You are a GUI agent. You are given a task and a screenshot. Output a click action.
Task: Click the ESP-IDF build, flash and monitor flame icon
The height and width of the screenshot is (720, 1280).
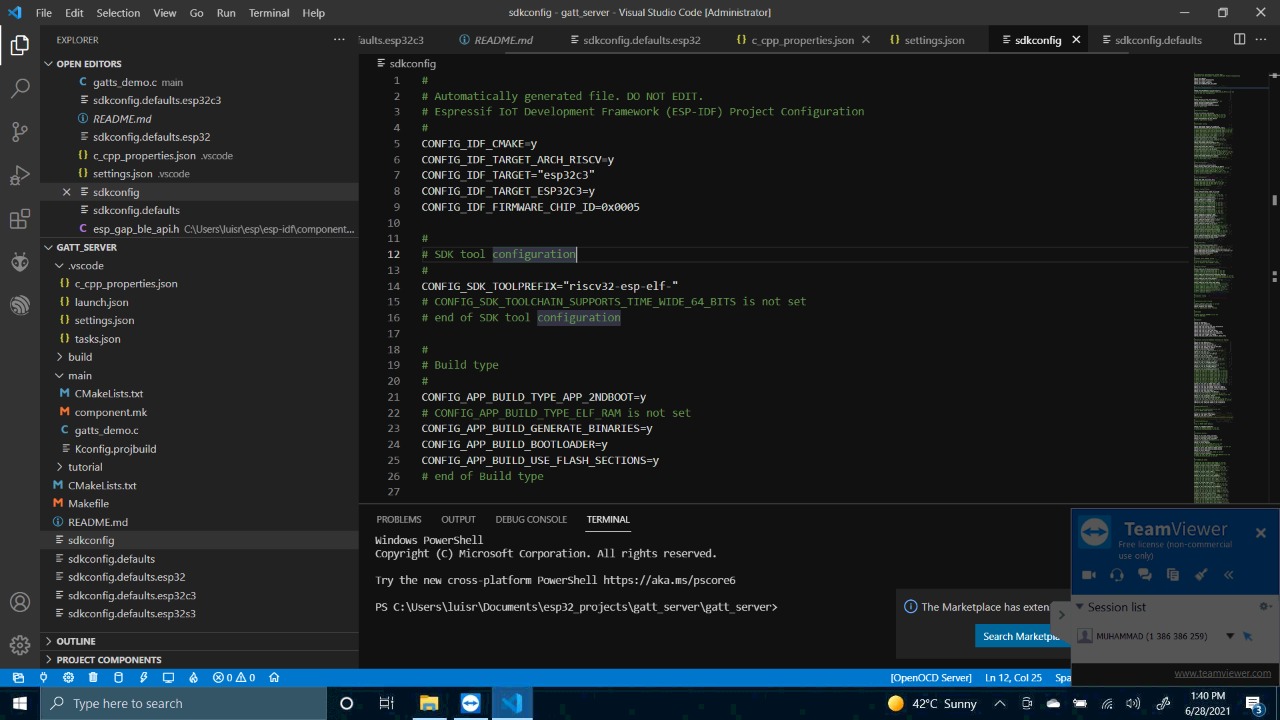(194, 677)
